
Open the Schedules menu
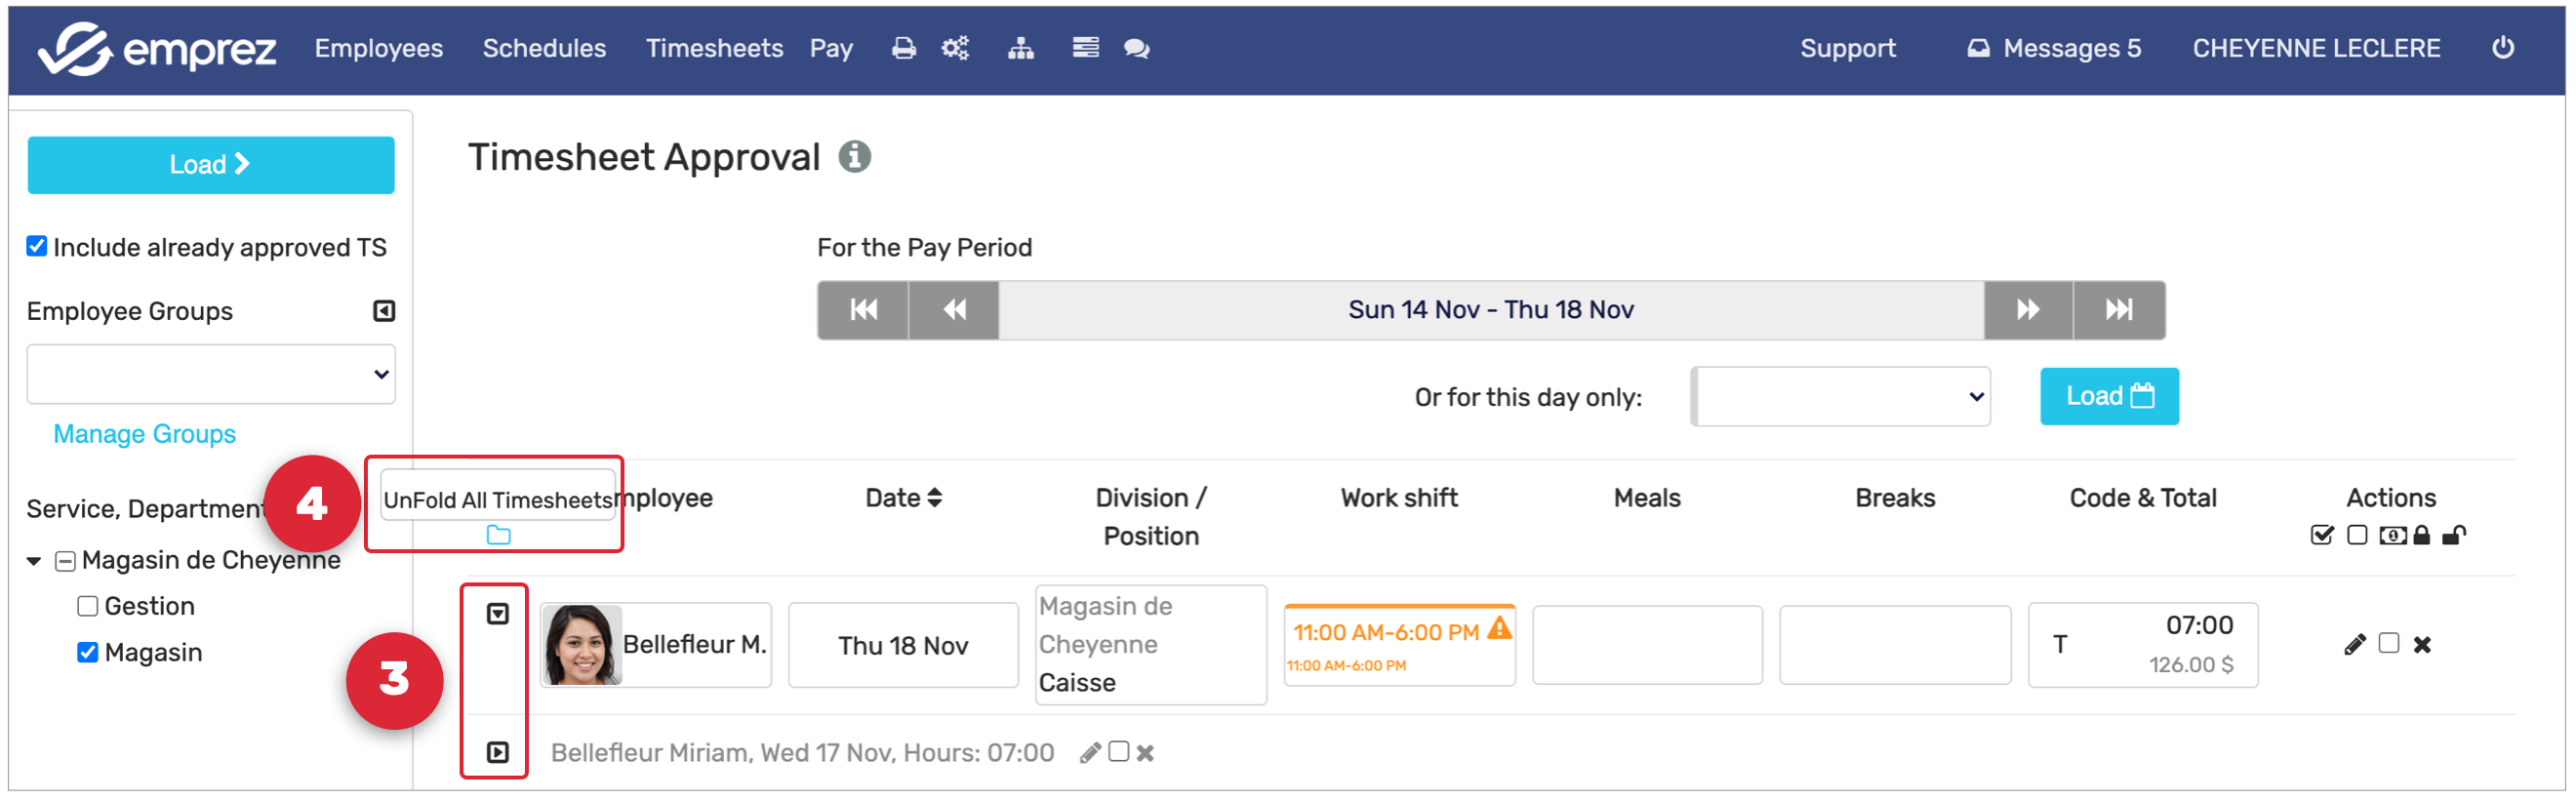(x=544, y=48)
